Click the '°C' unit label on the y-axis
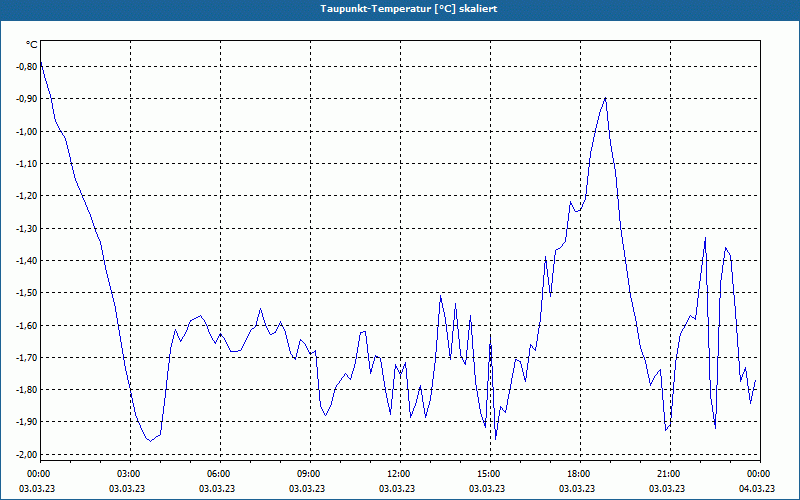 32,45
